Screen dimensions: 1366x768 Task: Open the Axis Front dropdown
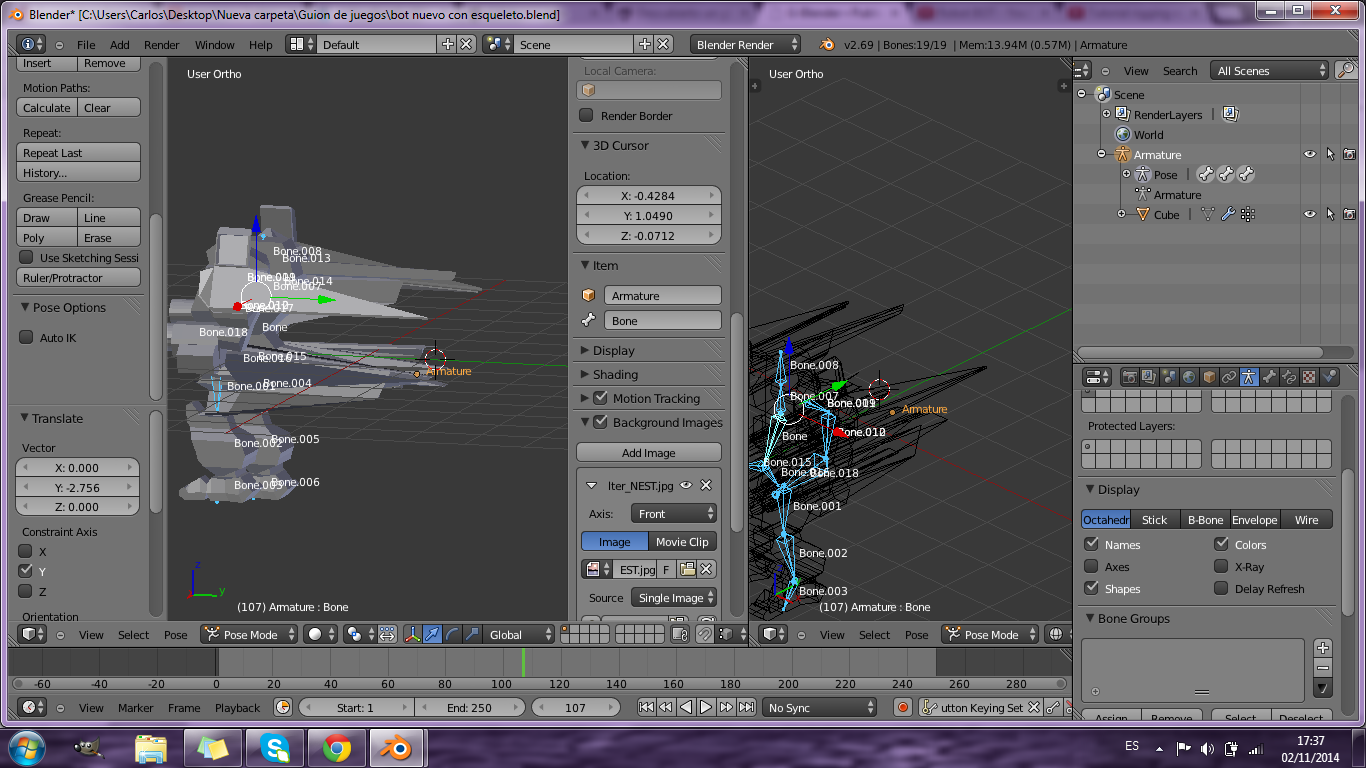[x=675, y=514]
